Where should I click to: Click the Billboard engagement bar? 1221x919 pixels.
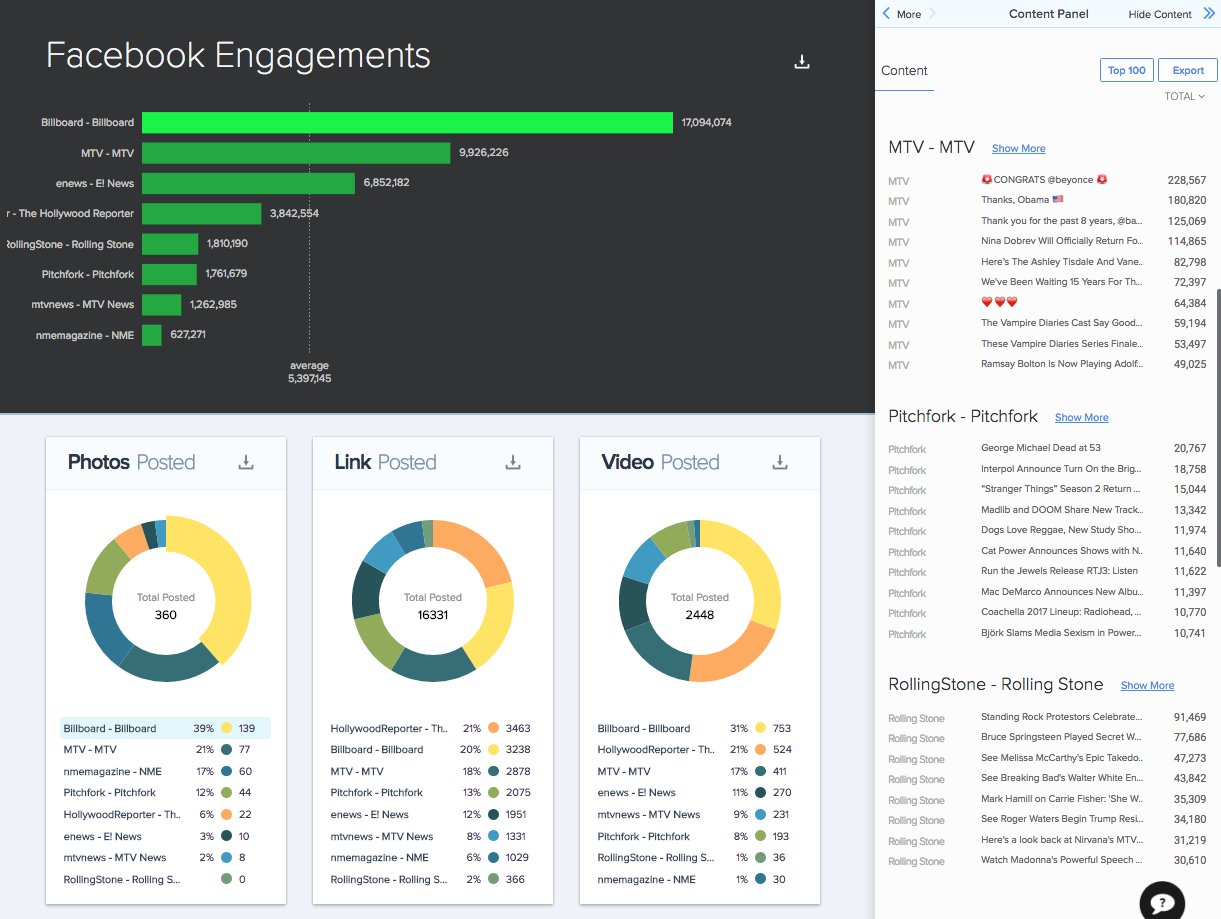[407, 122]
